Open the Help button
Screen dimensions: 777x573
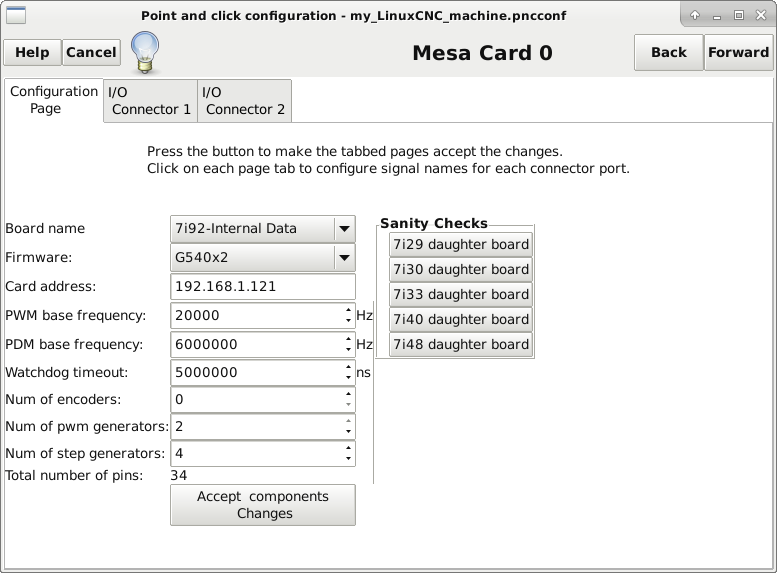point(32,53)
